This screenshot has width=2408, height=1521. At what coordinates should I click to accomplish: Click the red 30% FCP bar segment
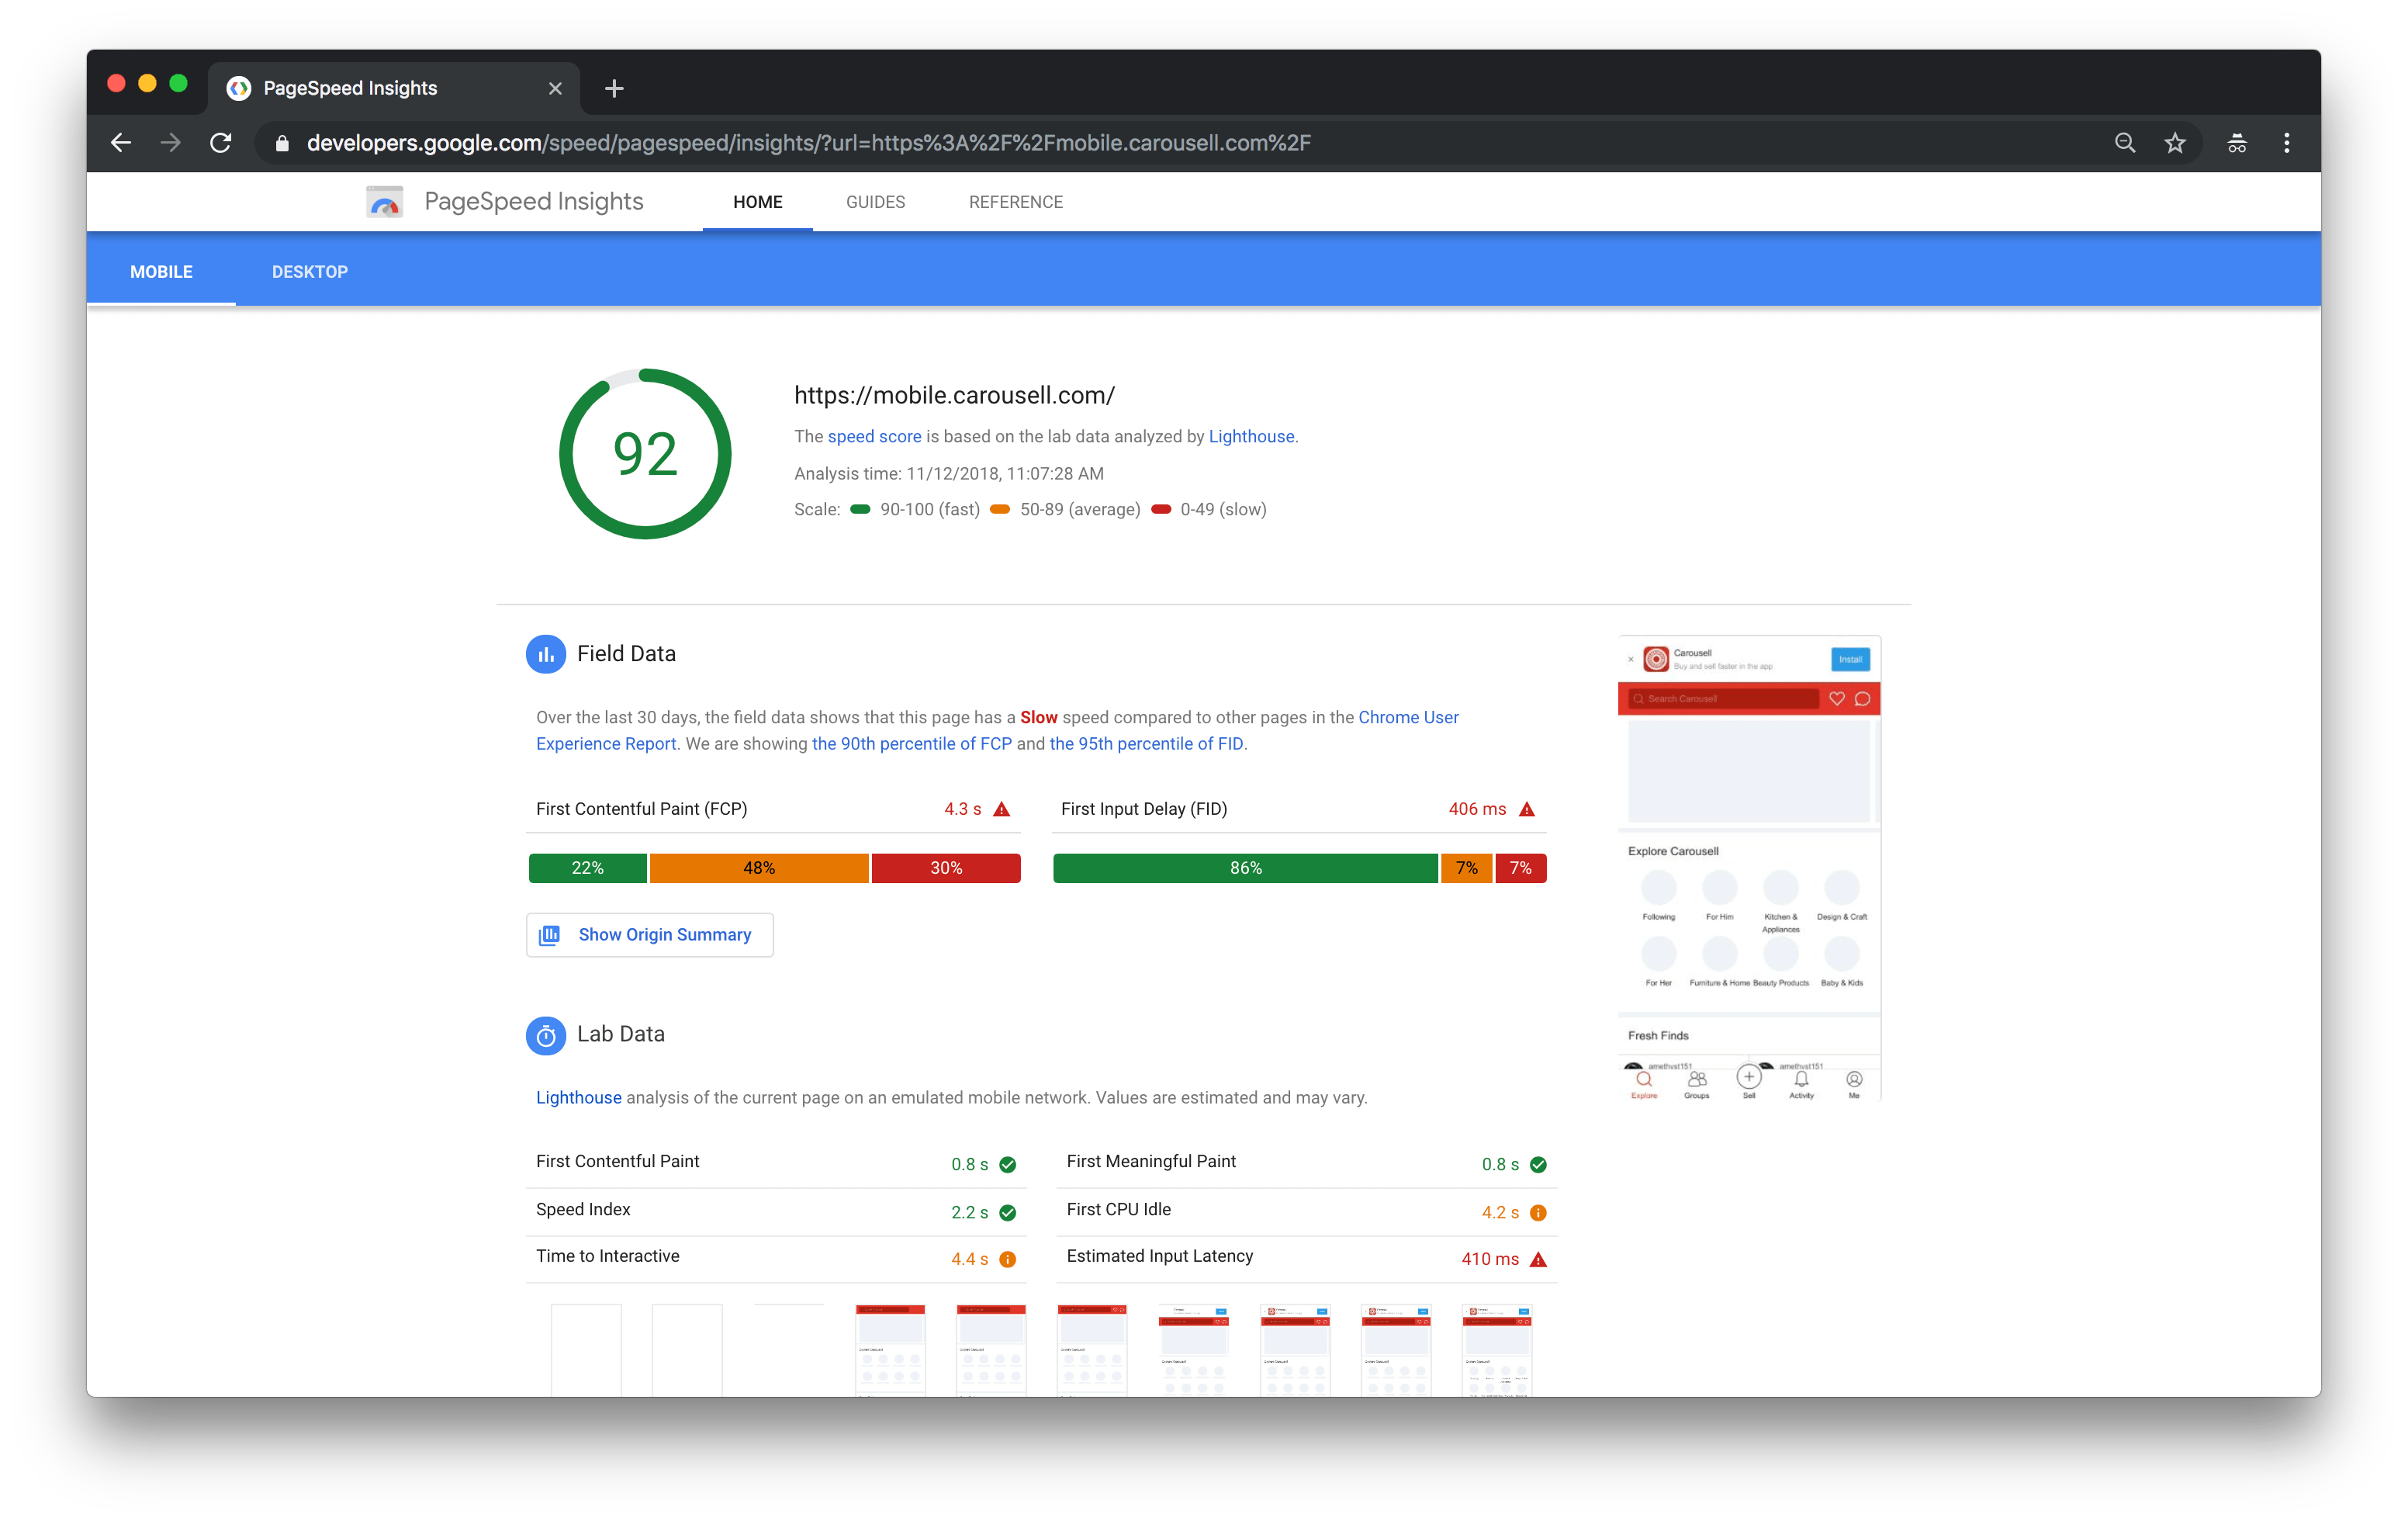[x=946, y=868]
